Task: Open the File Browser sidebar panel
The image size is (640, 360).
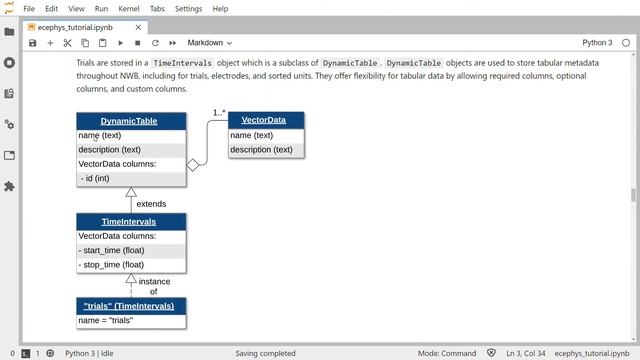Action: [x=9, y=32]
